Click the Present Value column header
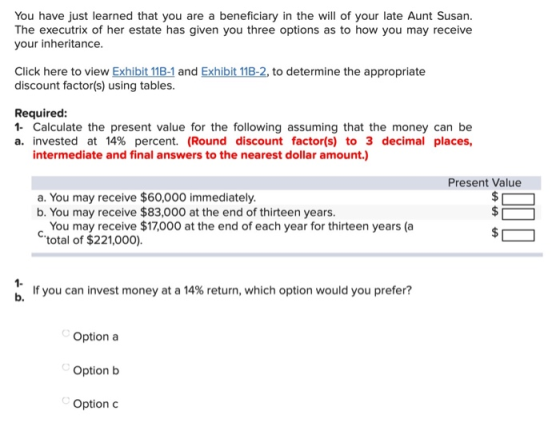 click(x=484, y=183)
